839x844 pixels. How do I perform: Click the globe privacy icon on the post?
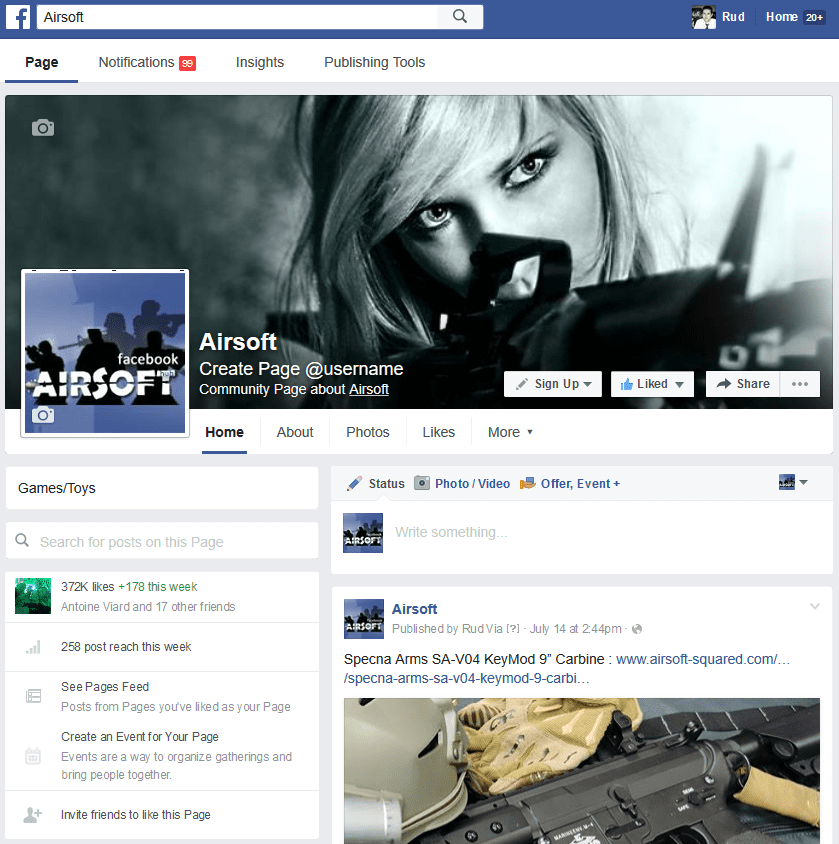[637, 629]
